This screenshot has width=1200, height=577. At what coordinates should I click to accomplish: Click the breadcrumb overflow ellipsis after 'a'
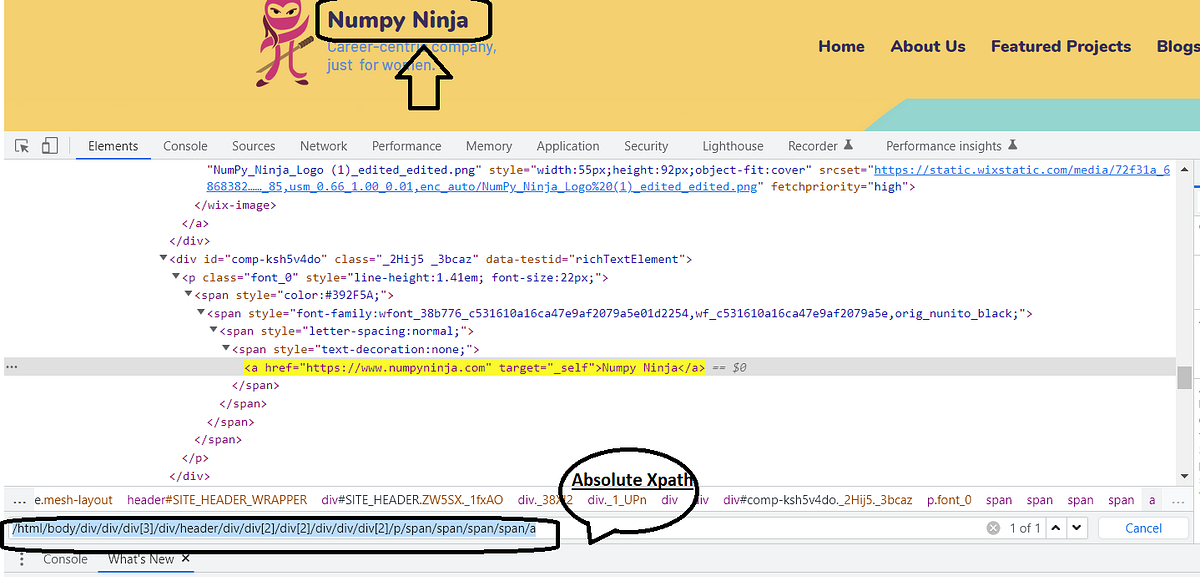[1178, 500]
